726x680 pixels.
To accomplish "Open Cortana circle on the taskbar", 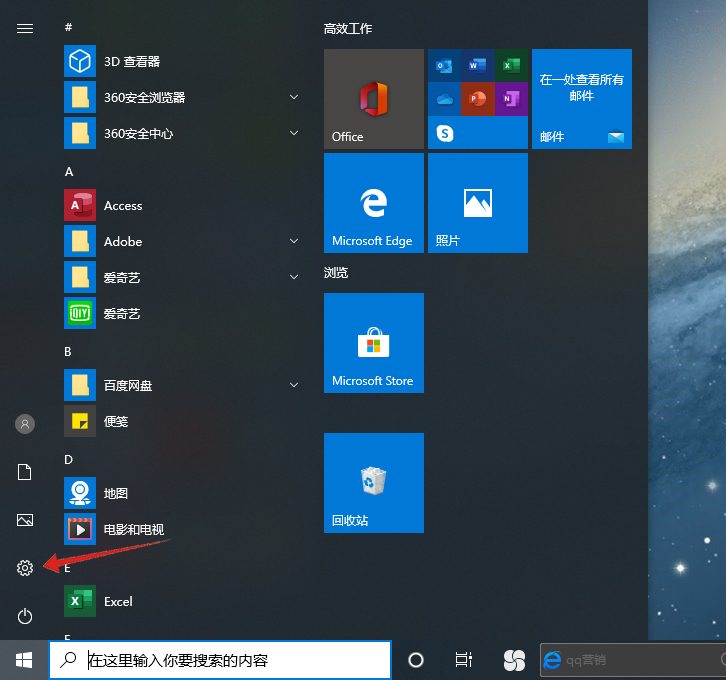I will pyautogui.click(x=416, y=660).
